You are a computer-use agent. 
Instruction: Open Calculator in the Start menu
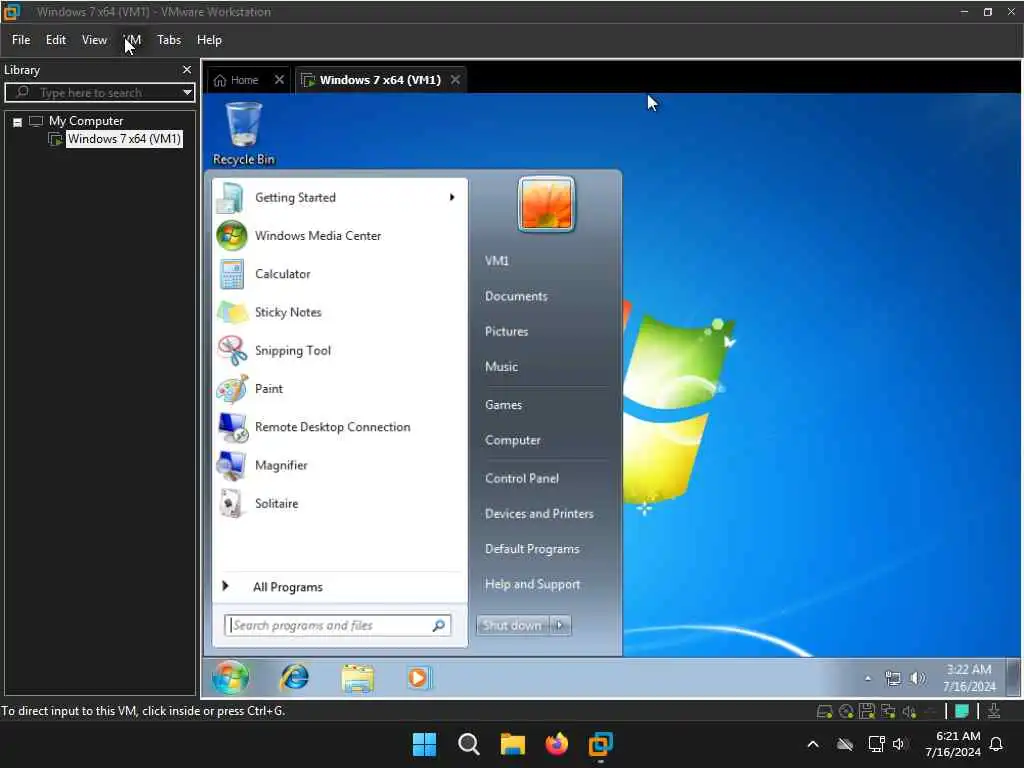coord(340,274)
